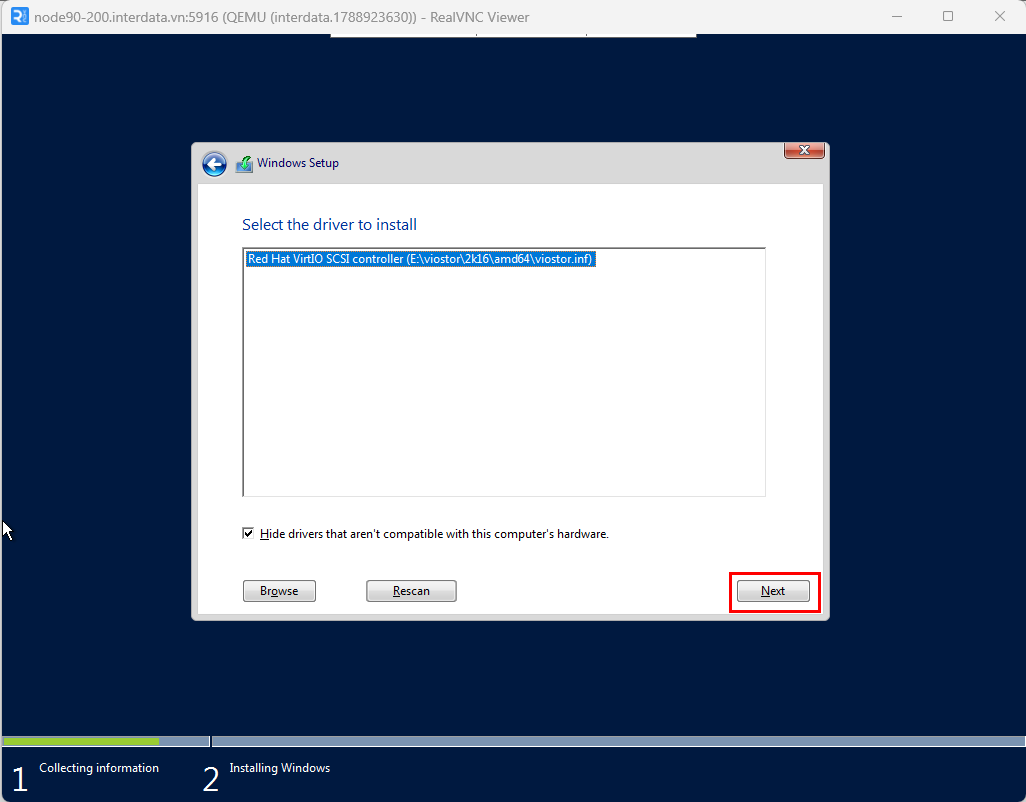This screenshot has width=1026, height=802.
Task: Click the RealVNC Viewer title bar text
Action: point(281,17)
